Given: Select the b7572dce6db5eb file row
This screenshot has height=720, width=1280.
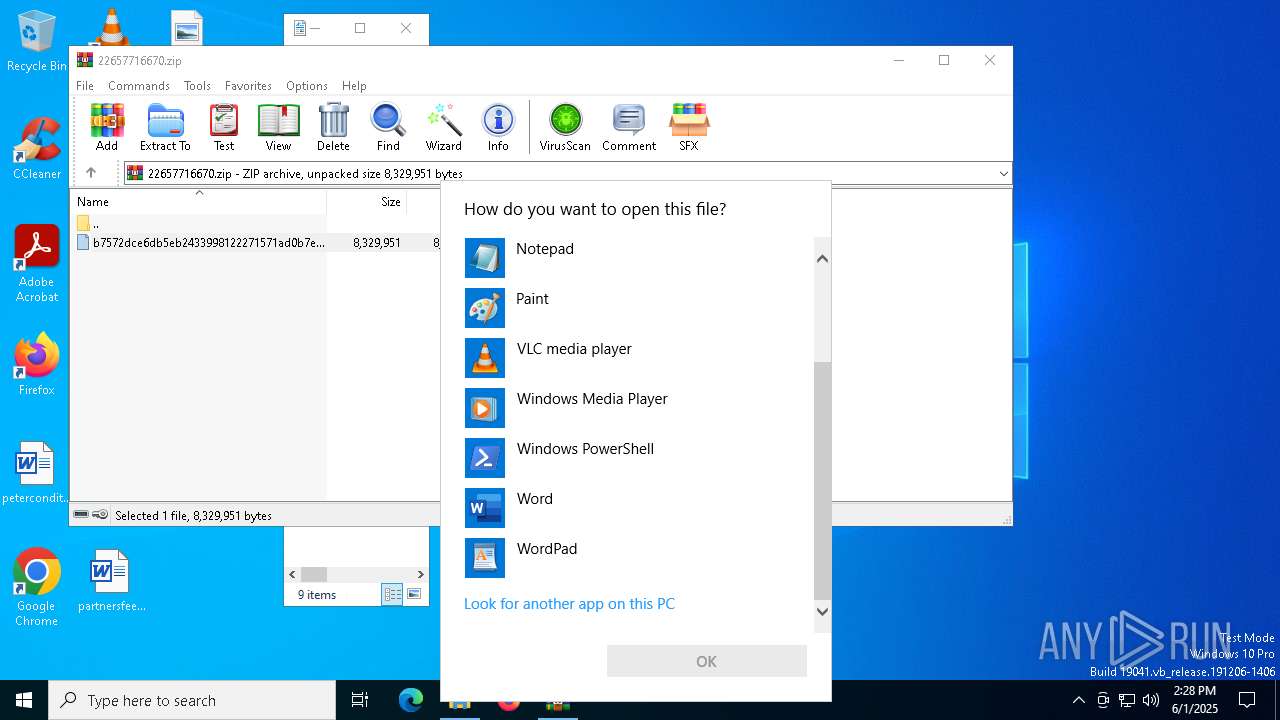Looking at the screenshot, I should pyautogui.click(x=255, y=243).
